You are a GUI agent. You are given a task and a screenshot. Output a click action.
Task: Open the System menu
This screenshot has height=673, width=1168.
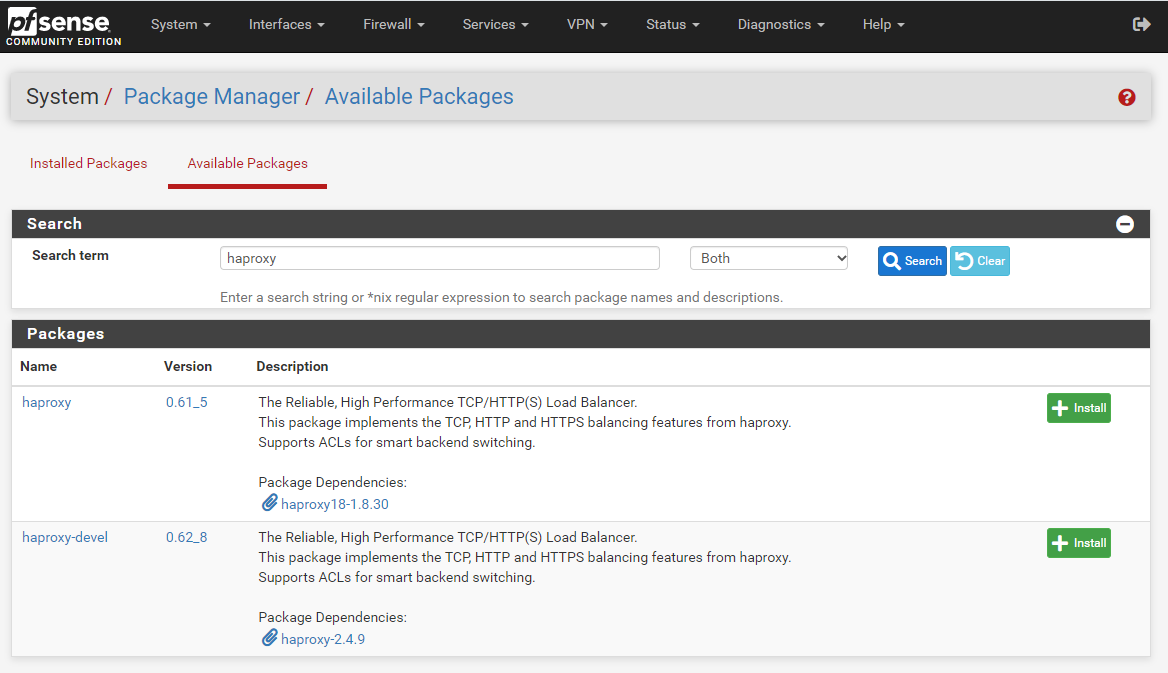click(x=180, y=25)
